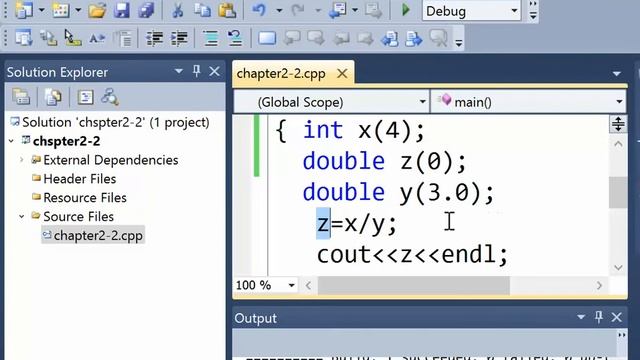The height and width of the screenshot is (360, 640).
Task: Cut selection with the scissors icon
Action: [x=178, y=10]
